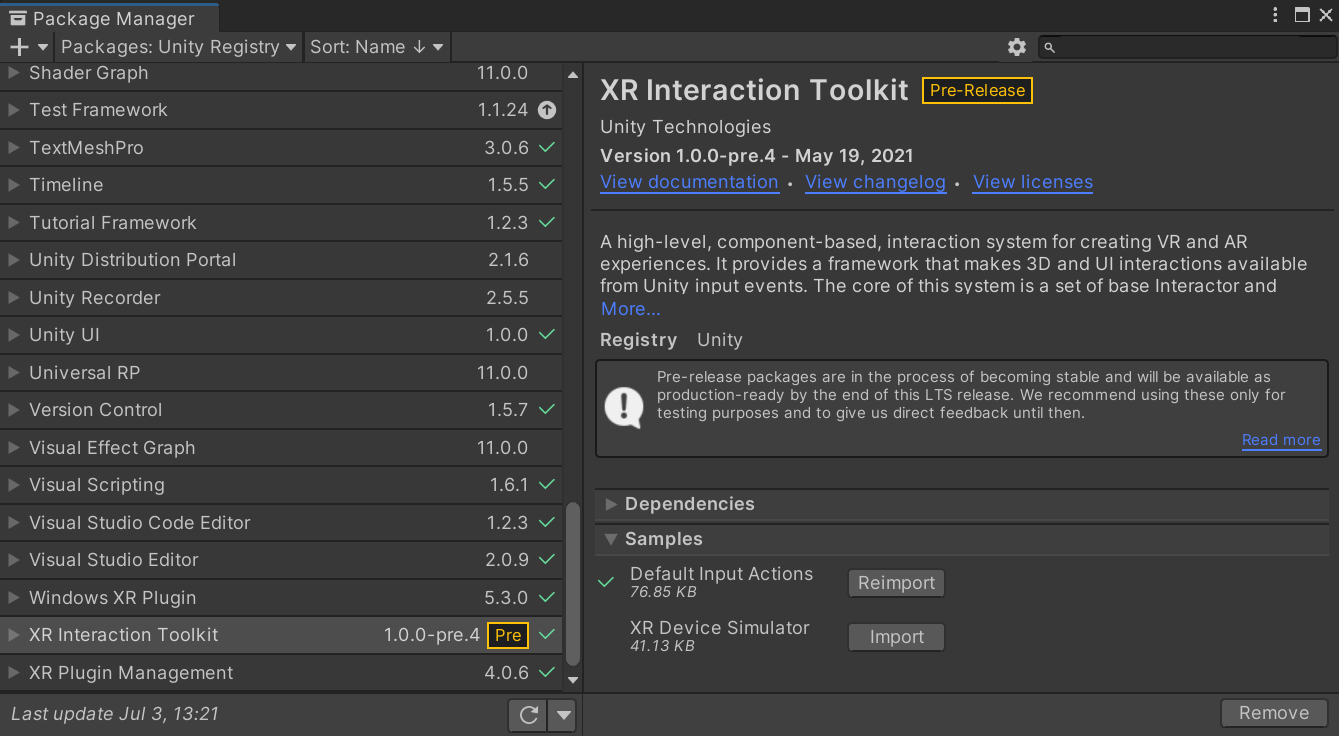This screenshot has width=1339, height=736.
Task: Open the Package Manager settings gear
Action: (x=1017, y=47)
